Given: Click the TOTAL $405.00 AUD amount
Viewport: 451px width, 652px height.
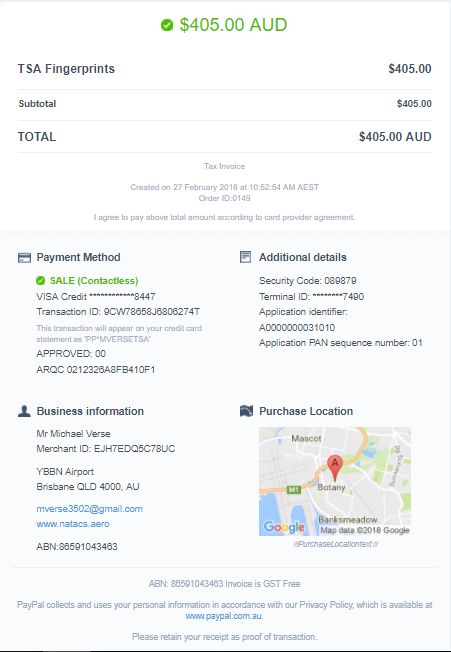Looking at the screenshot, I should point(395,137).
